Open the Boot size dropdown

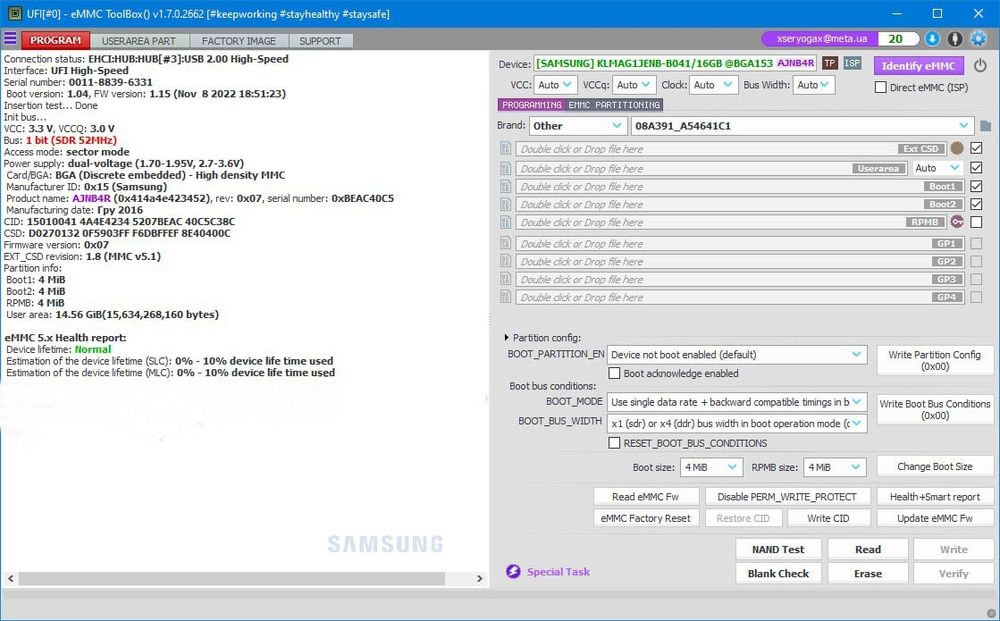click(x=711, y=467)
